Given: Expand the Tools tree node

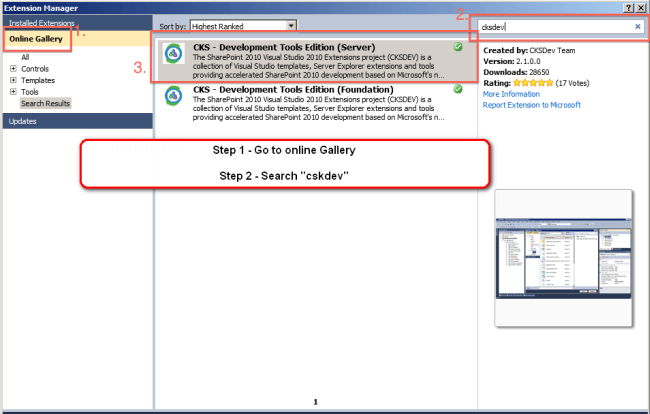Looking at the screenshot, I should tap(13, 92).
